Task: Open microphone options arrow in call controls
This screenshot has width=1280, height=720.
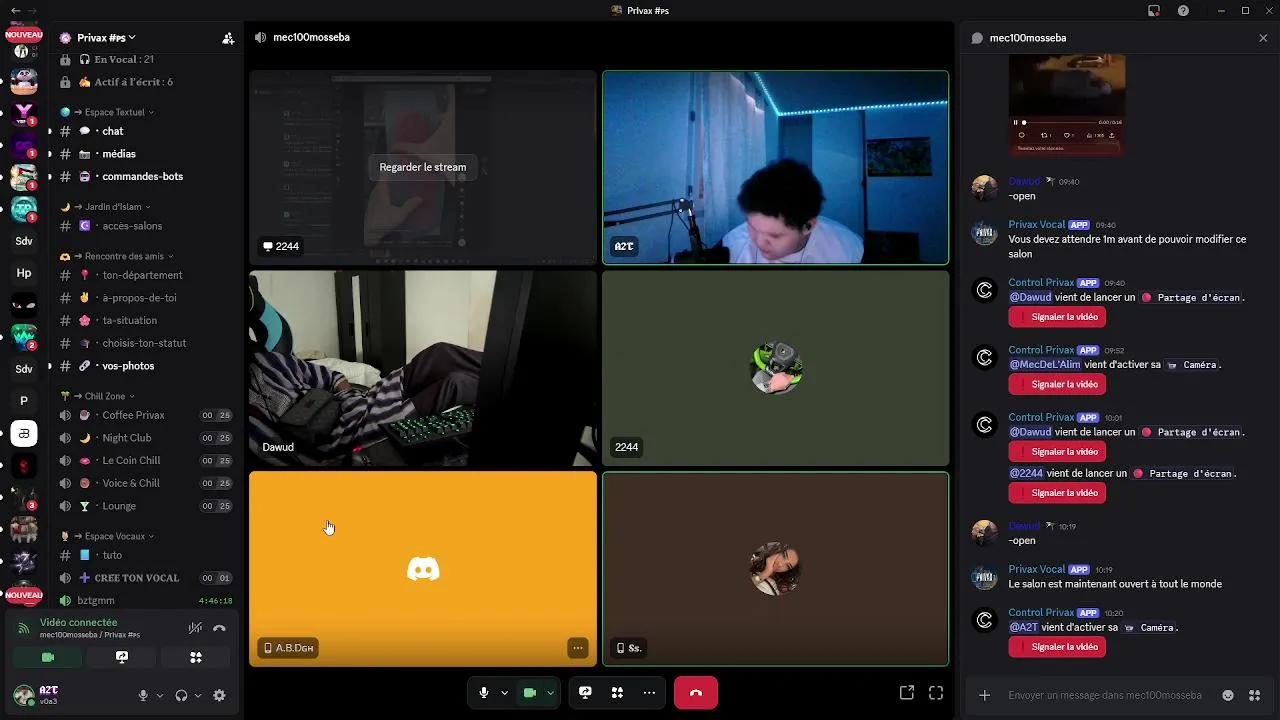Action: pos(504,693)
